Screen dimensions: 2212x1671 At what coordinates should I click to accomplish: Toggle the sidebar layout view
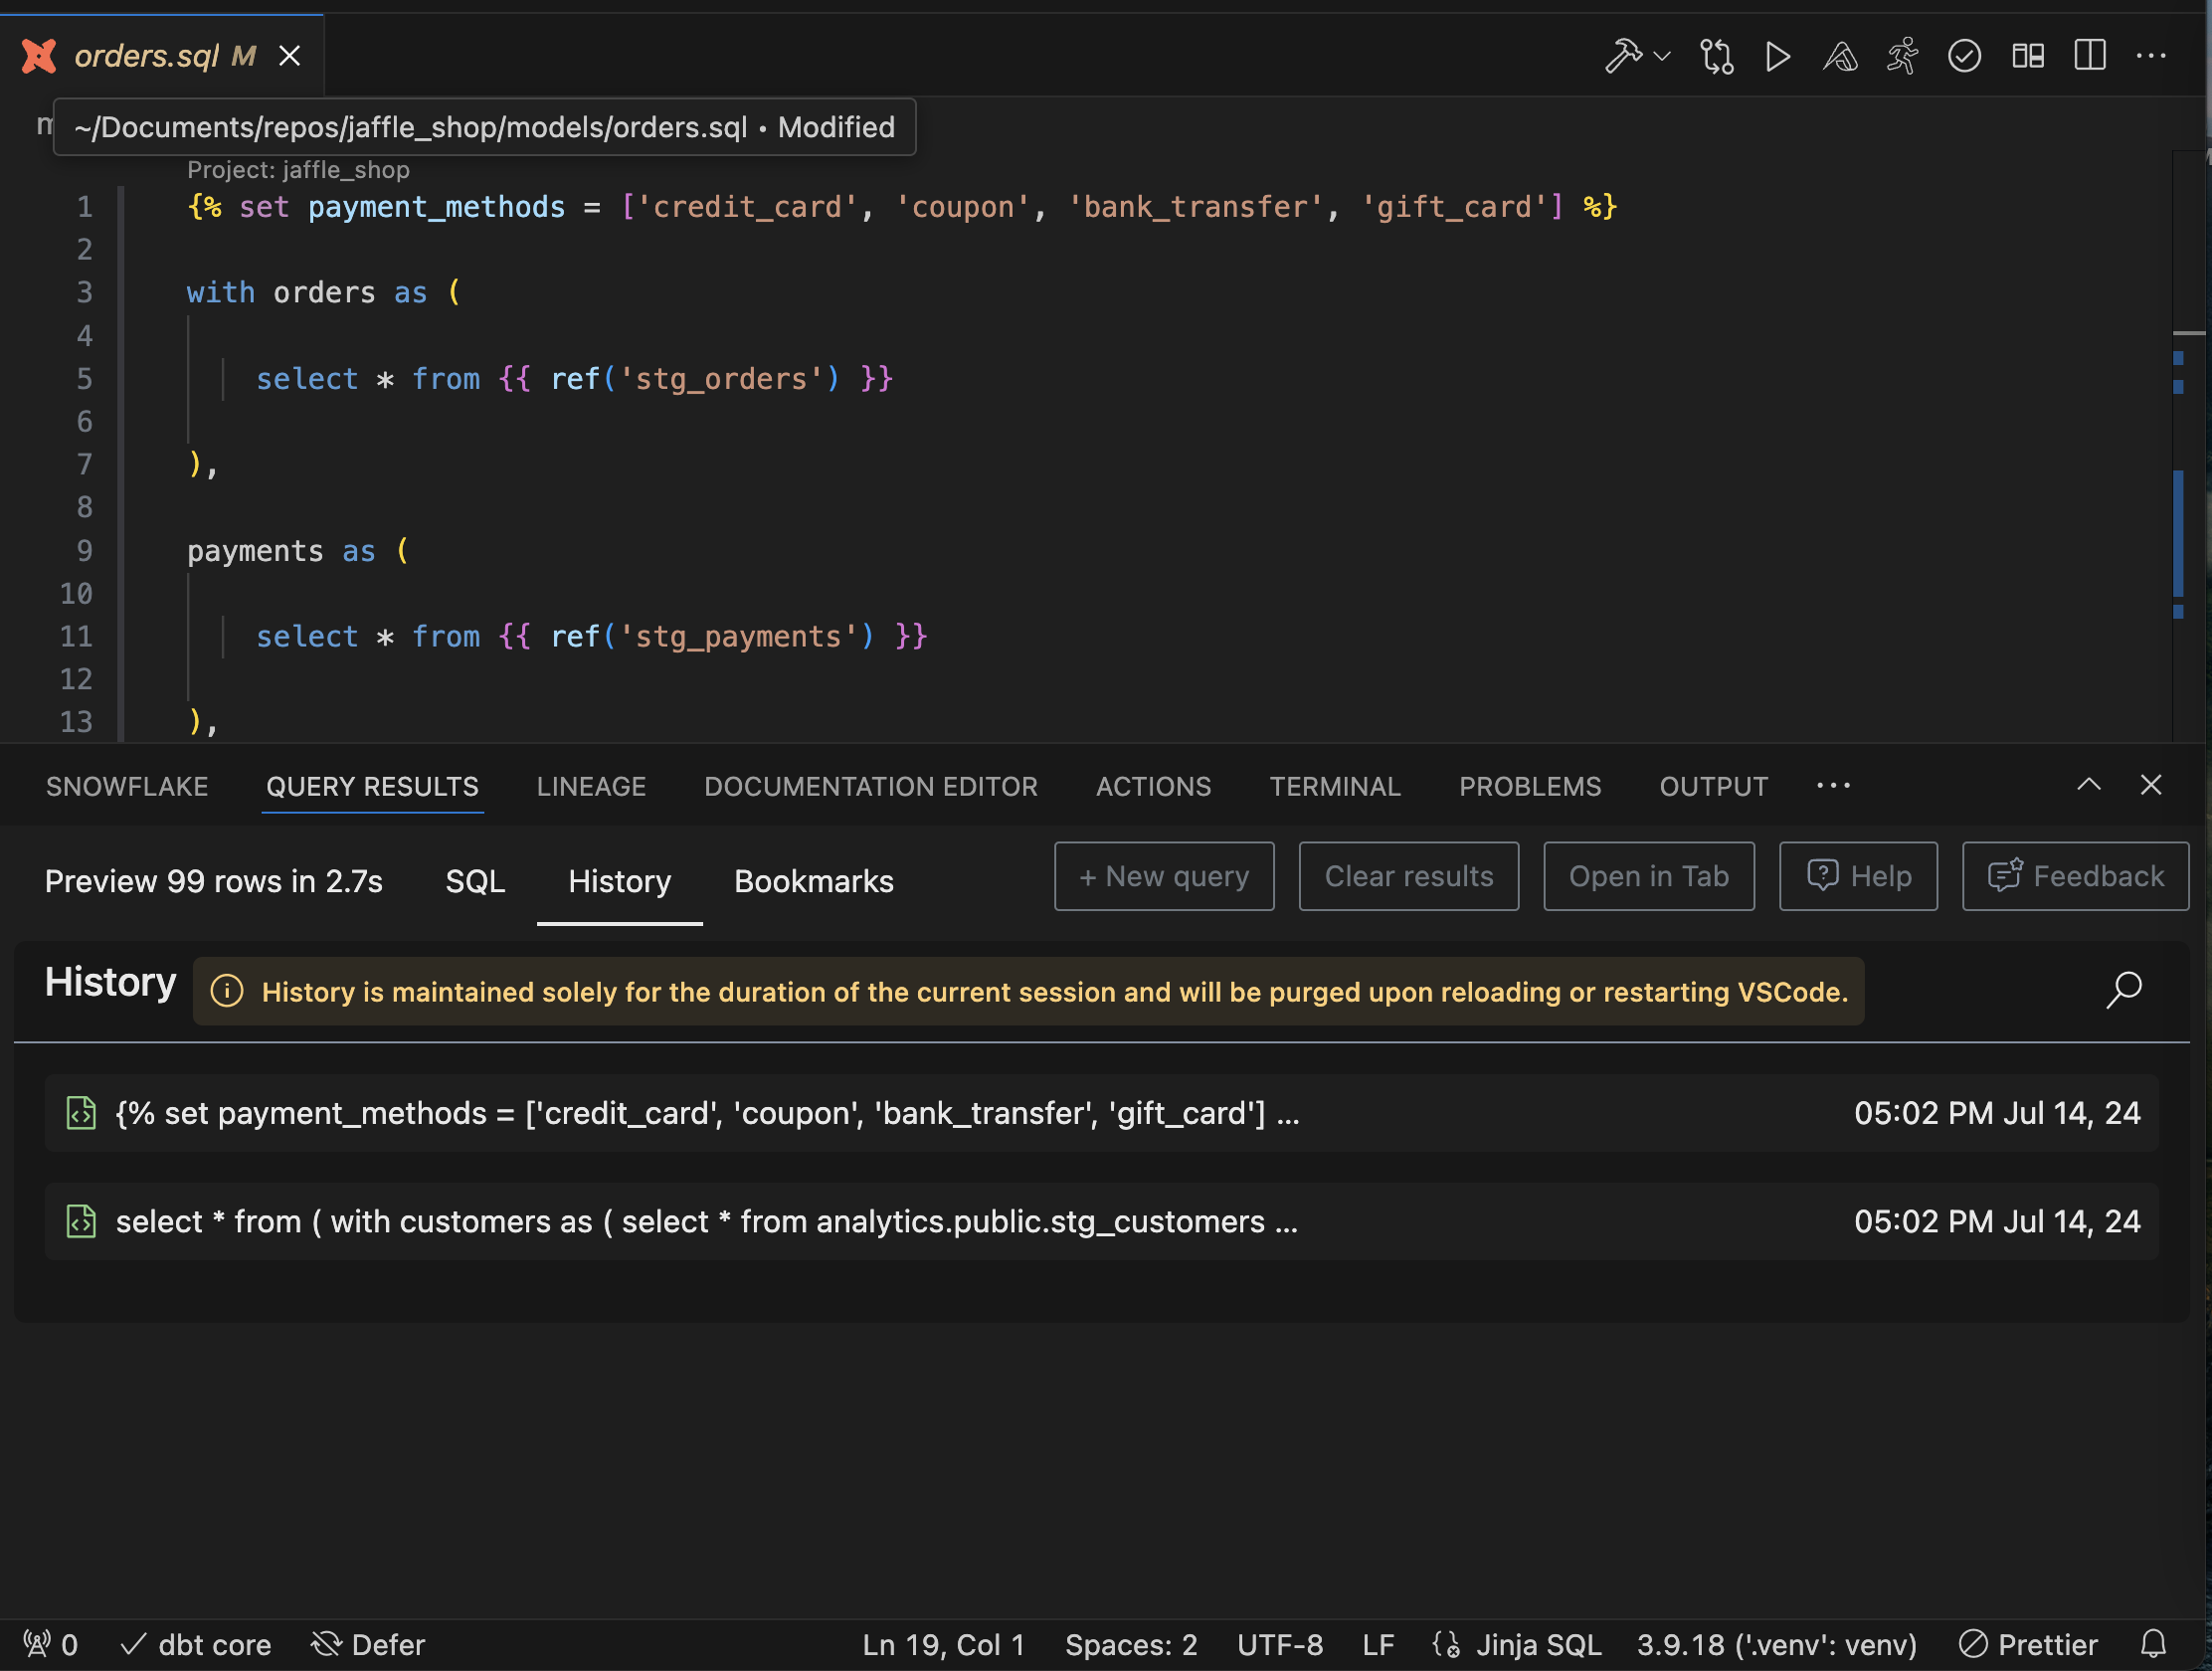[2088, 55]
